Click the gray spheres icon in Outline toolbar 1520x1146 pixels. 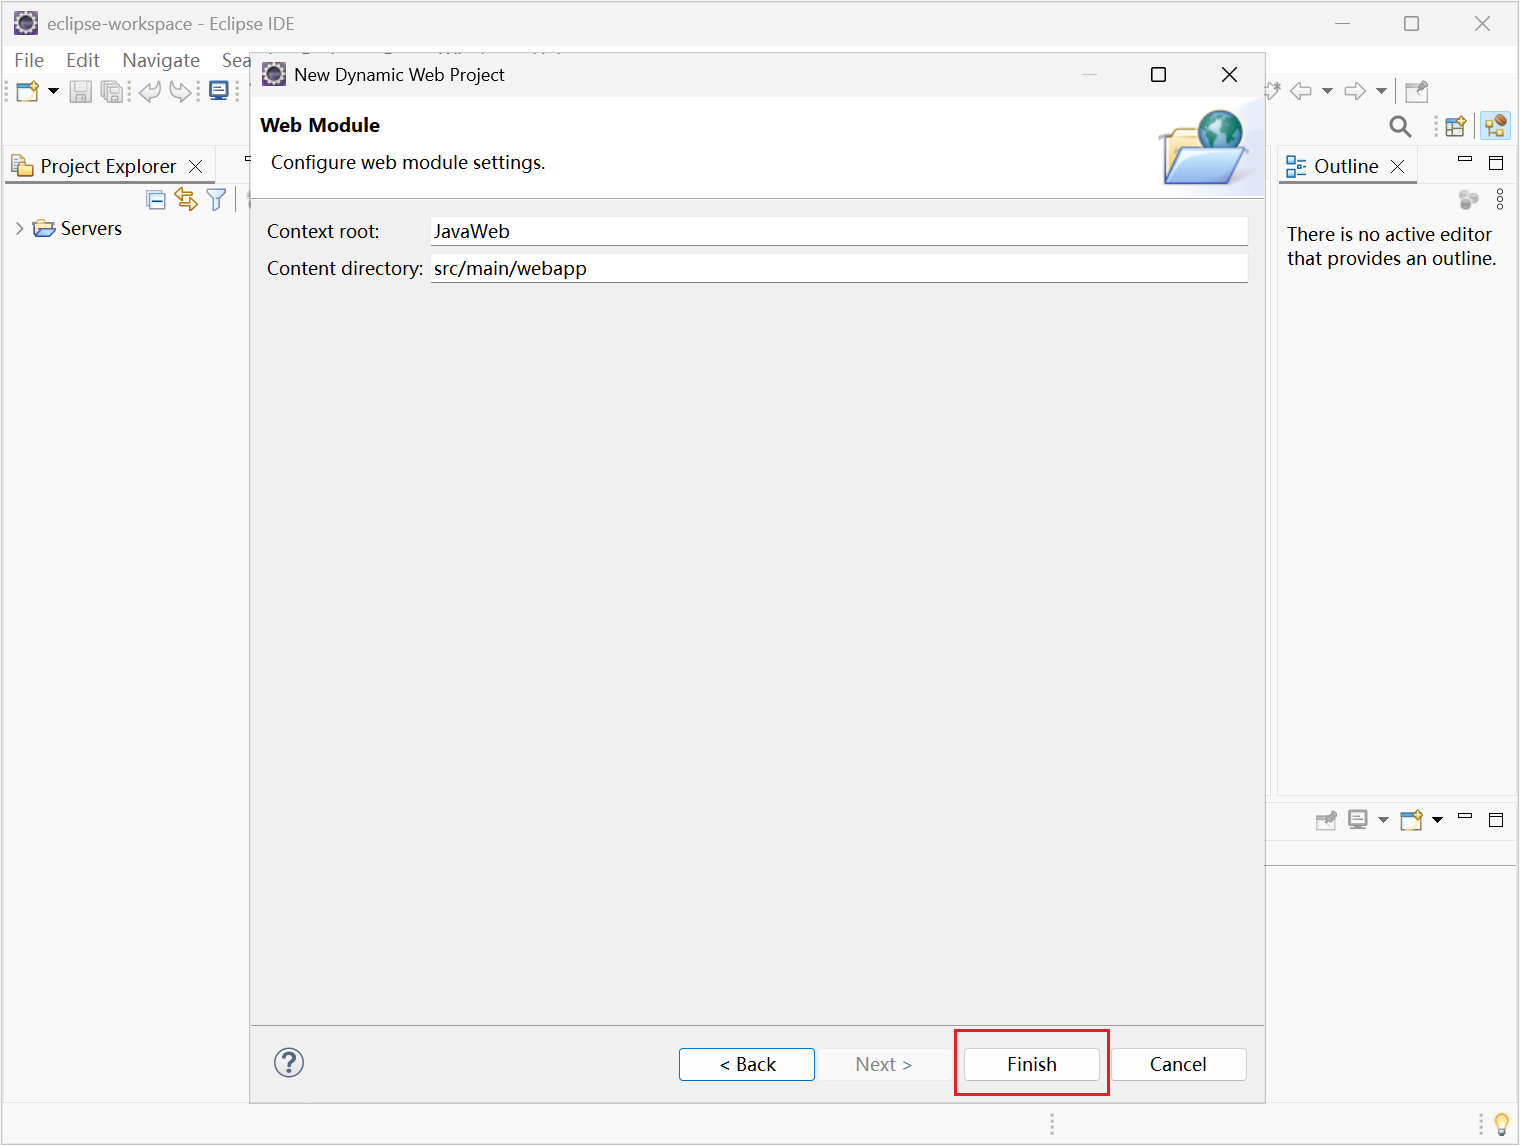click(1468, 200)
